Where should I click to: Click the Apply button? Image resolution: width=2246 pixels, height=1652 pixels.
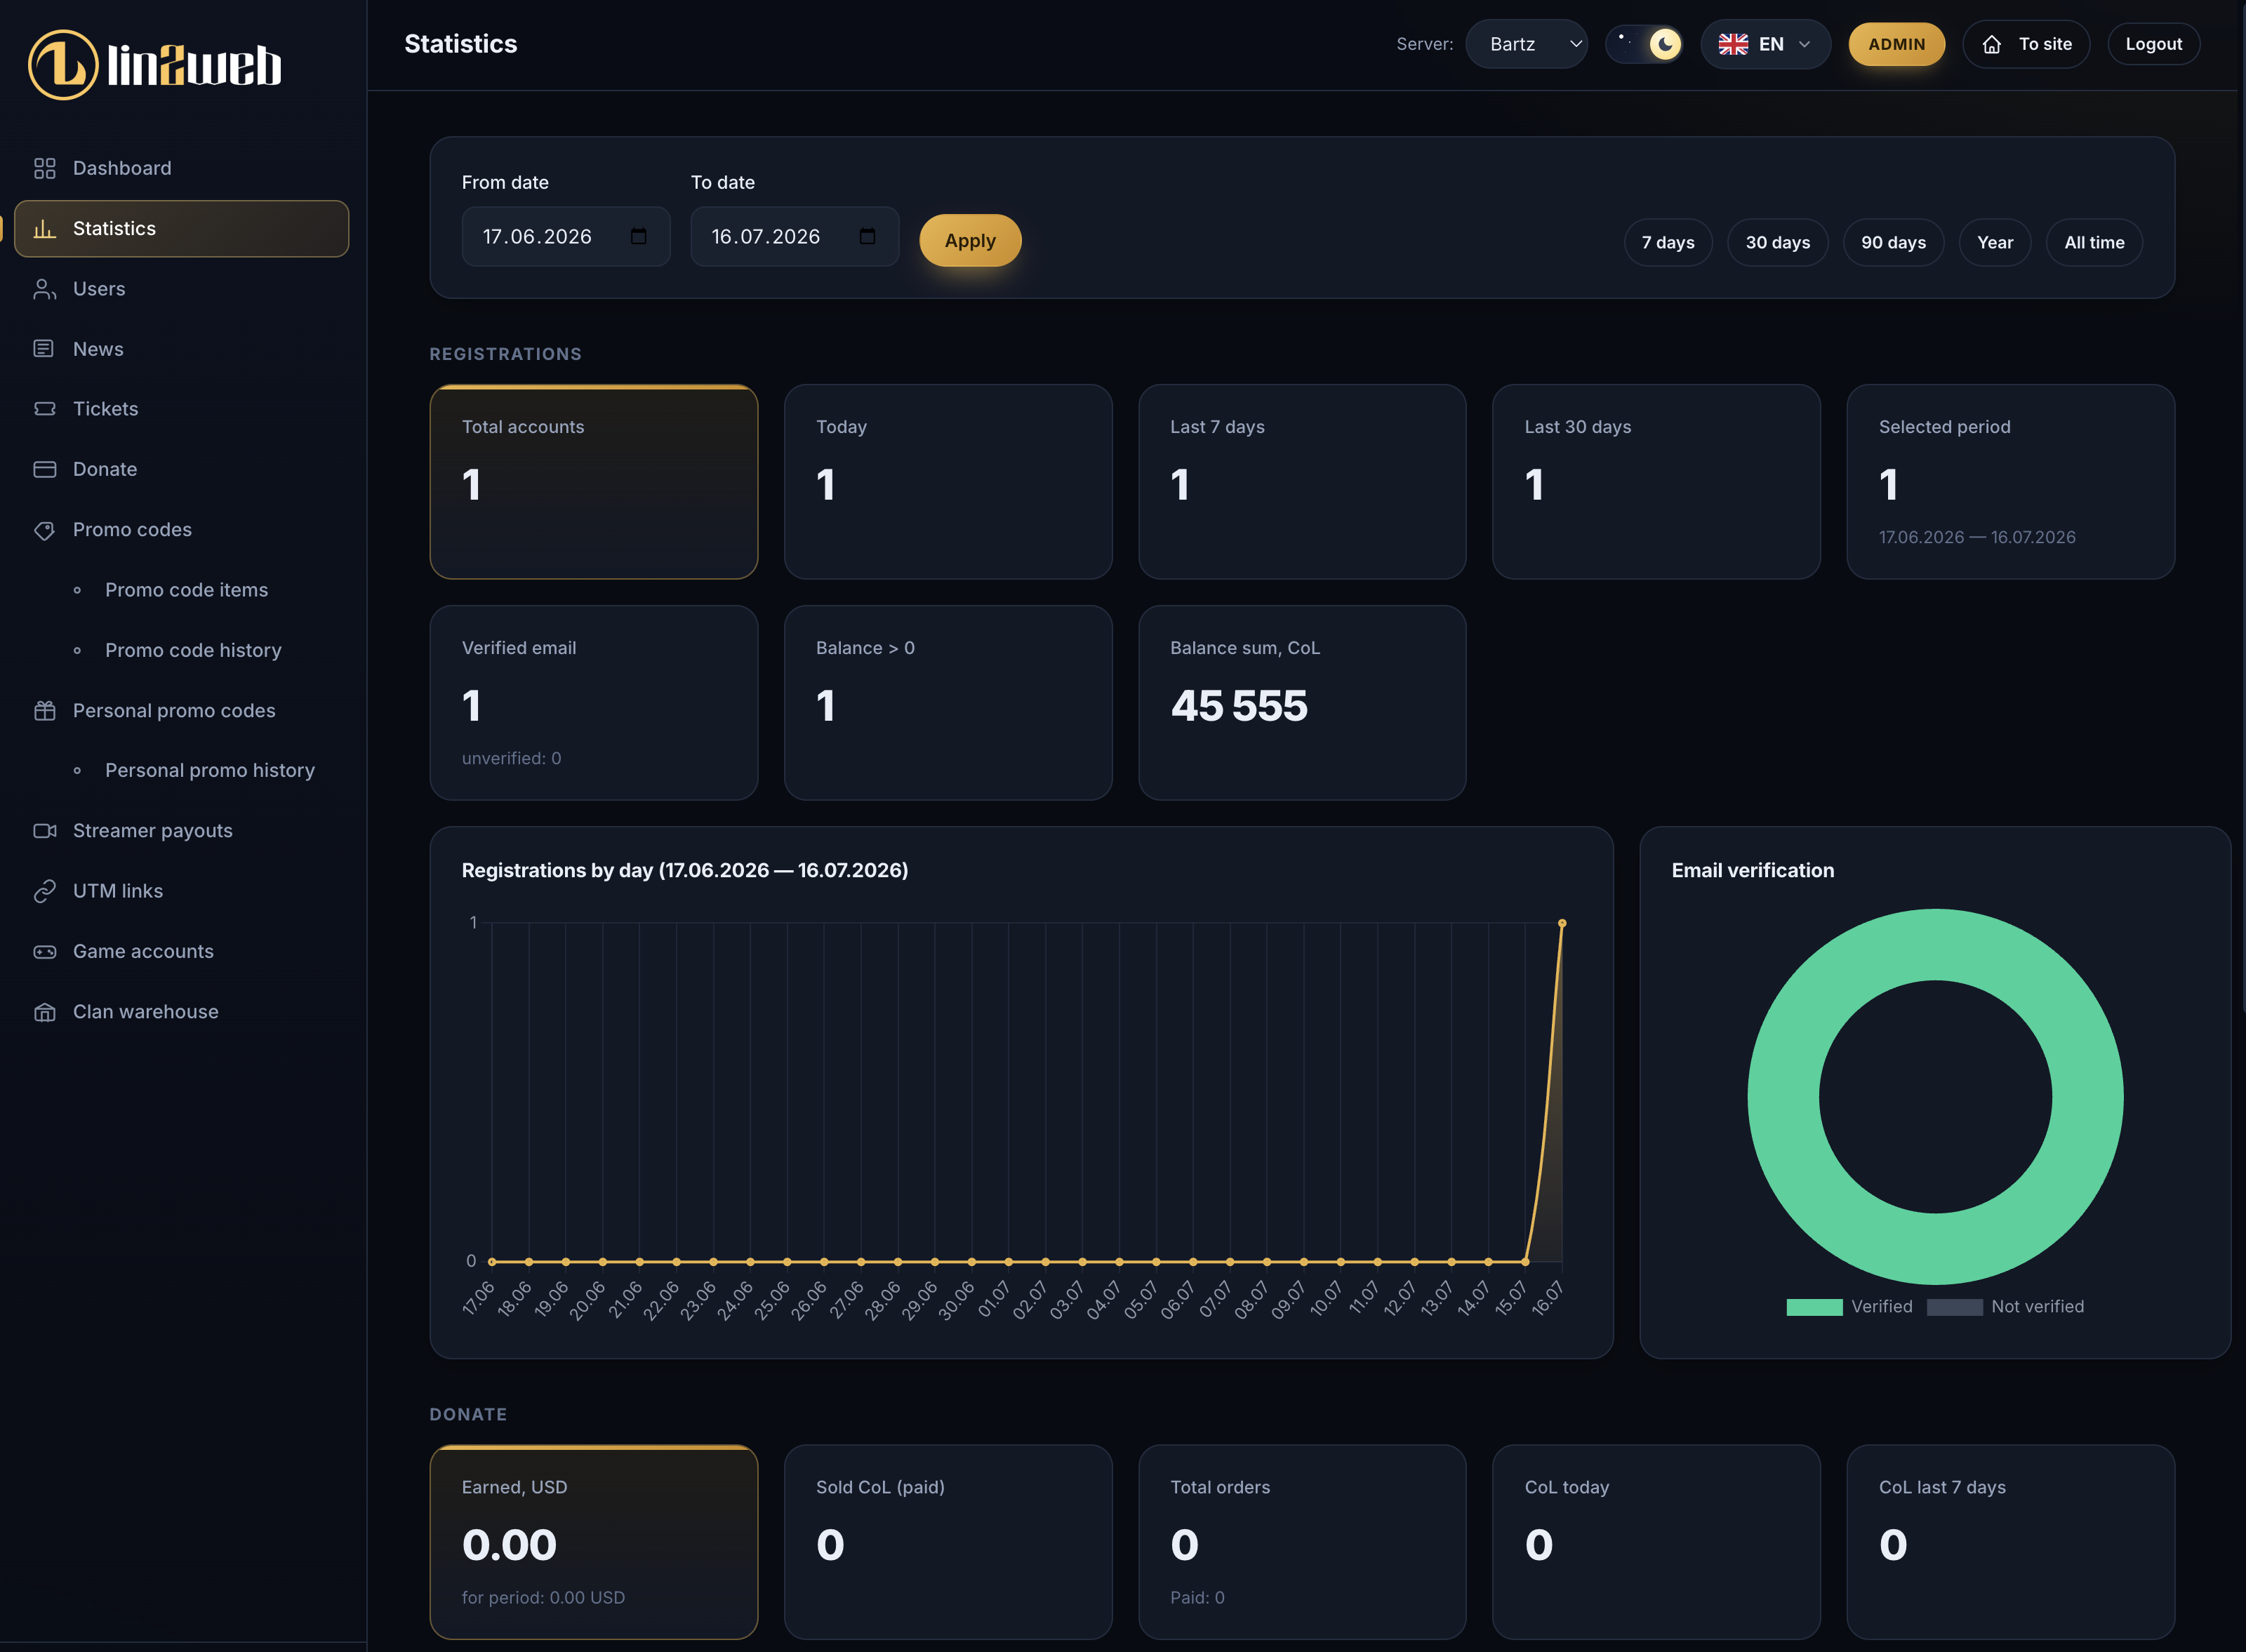point(970,241)
